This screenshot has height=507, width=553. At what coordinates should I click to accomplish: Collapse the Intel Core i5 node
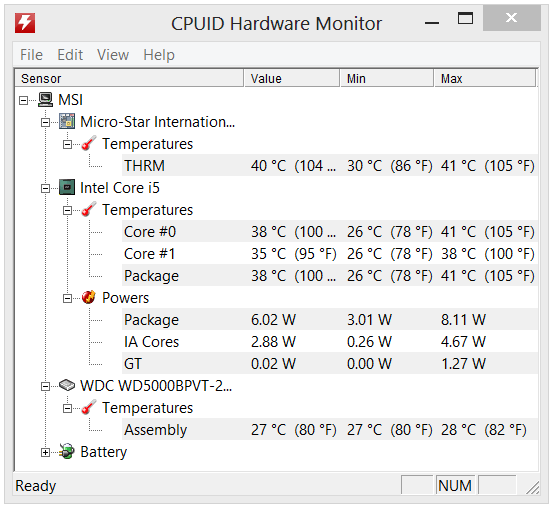(x=45, y=189)
